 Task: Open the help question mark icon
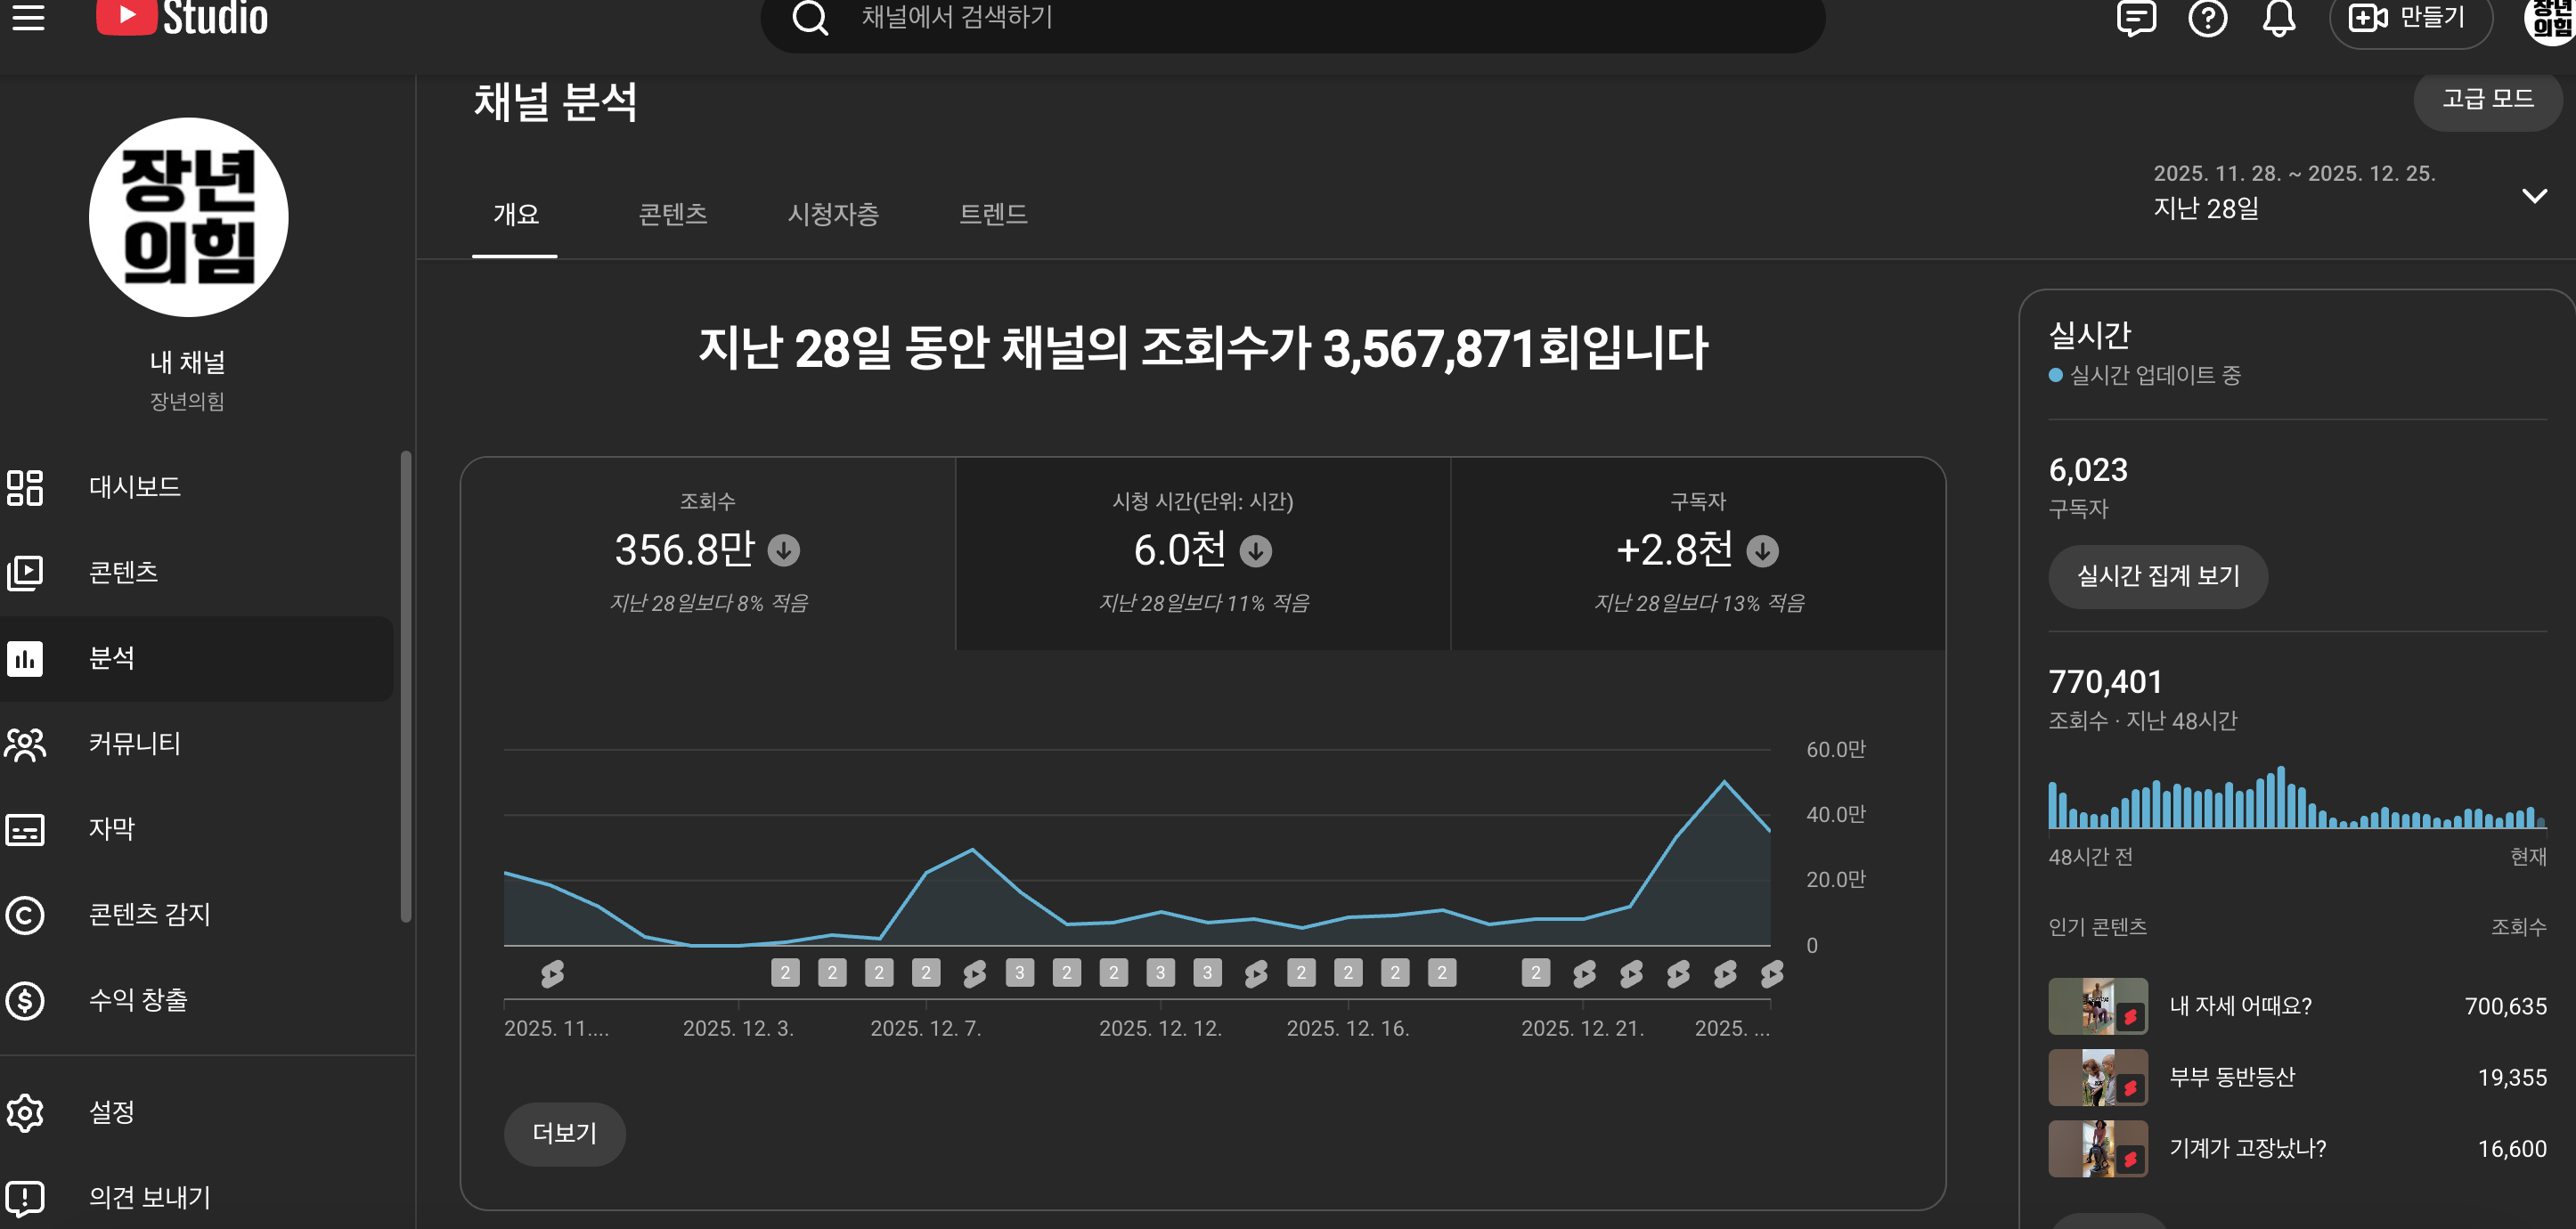(x=2207, y=18)
